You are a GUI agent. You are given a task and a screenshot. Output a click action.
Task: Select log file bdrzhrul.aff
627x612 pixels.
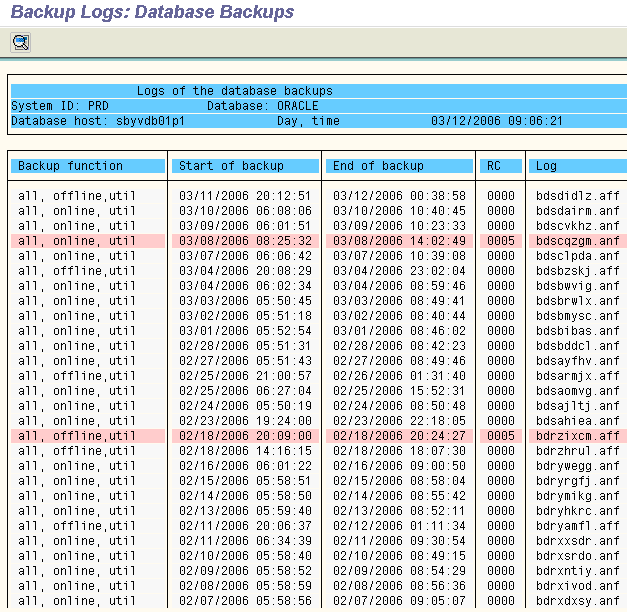pos(577,451)
